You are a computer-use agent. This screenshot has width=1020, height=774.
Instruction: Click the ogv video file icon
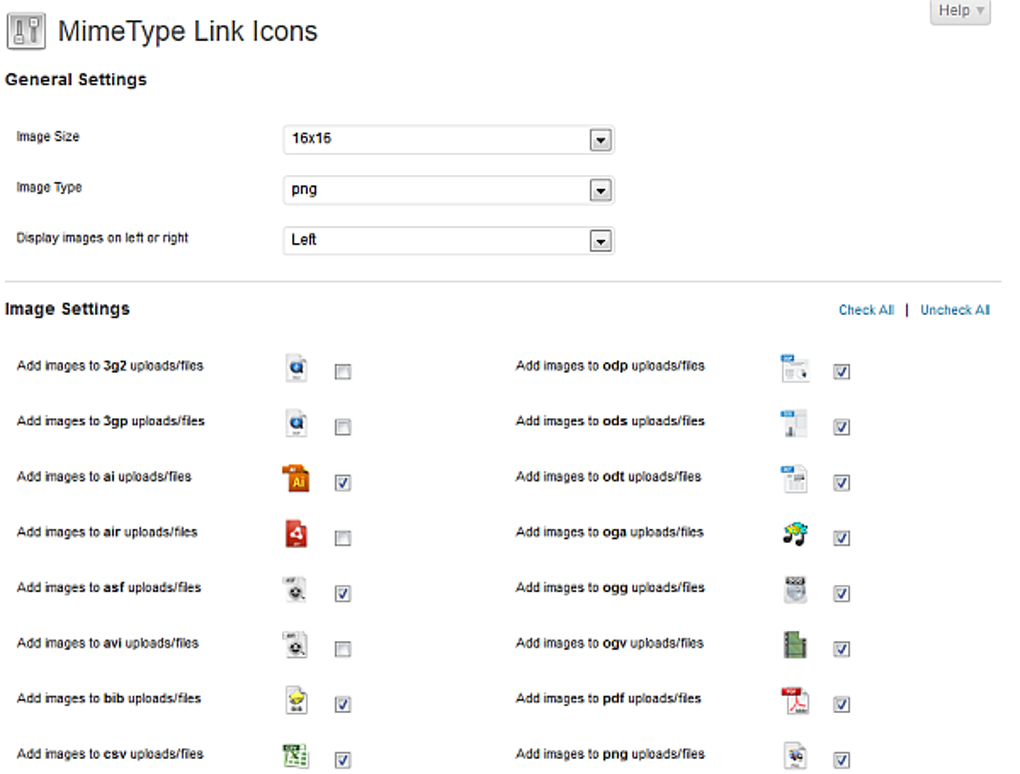(793, 647)
